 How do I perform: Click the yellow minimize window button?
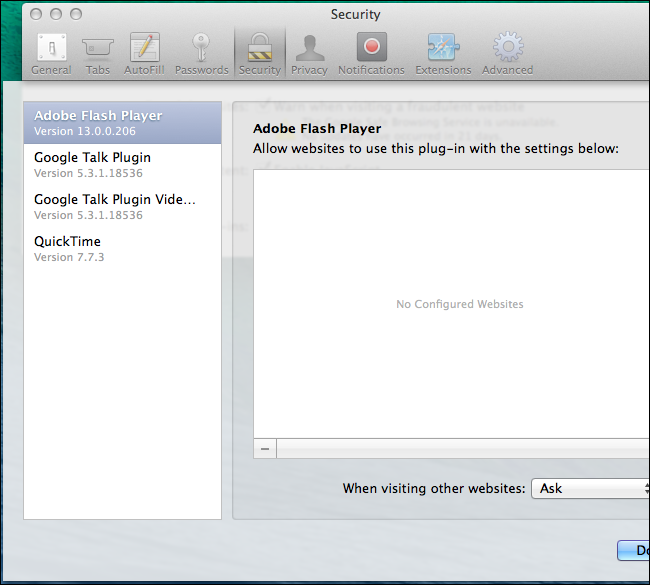coord(56,14)
